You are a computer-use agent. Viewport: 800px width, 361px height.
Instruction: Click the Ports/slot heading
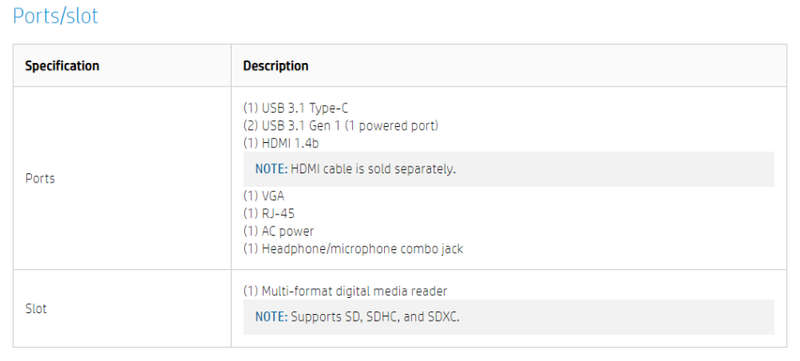(56, 16)
